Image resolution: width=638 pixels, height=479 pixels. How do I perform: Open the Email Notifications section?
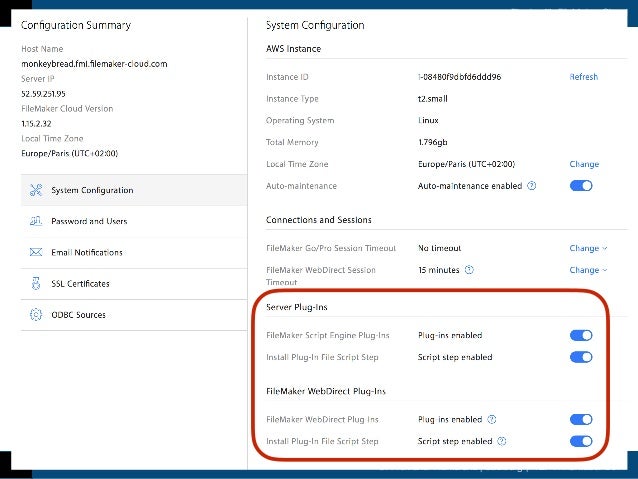point(134,252)
